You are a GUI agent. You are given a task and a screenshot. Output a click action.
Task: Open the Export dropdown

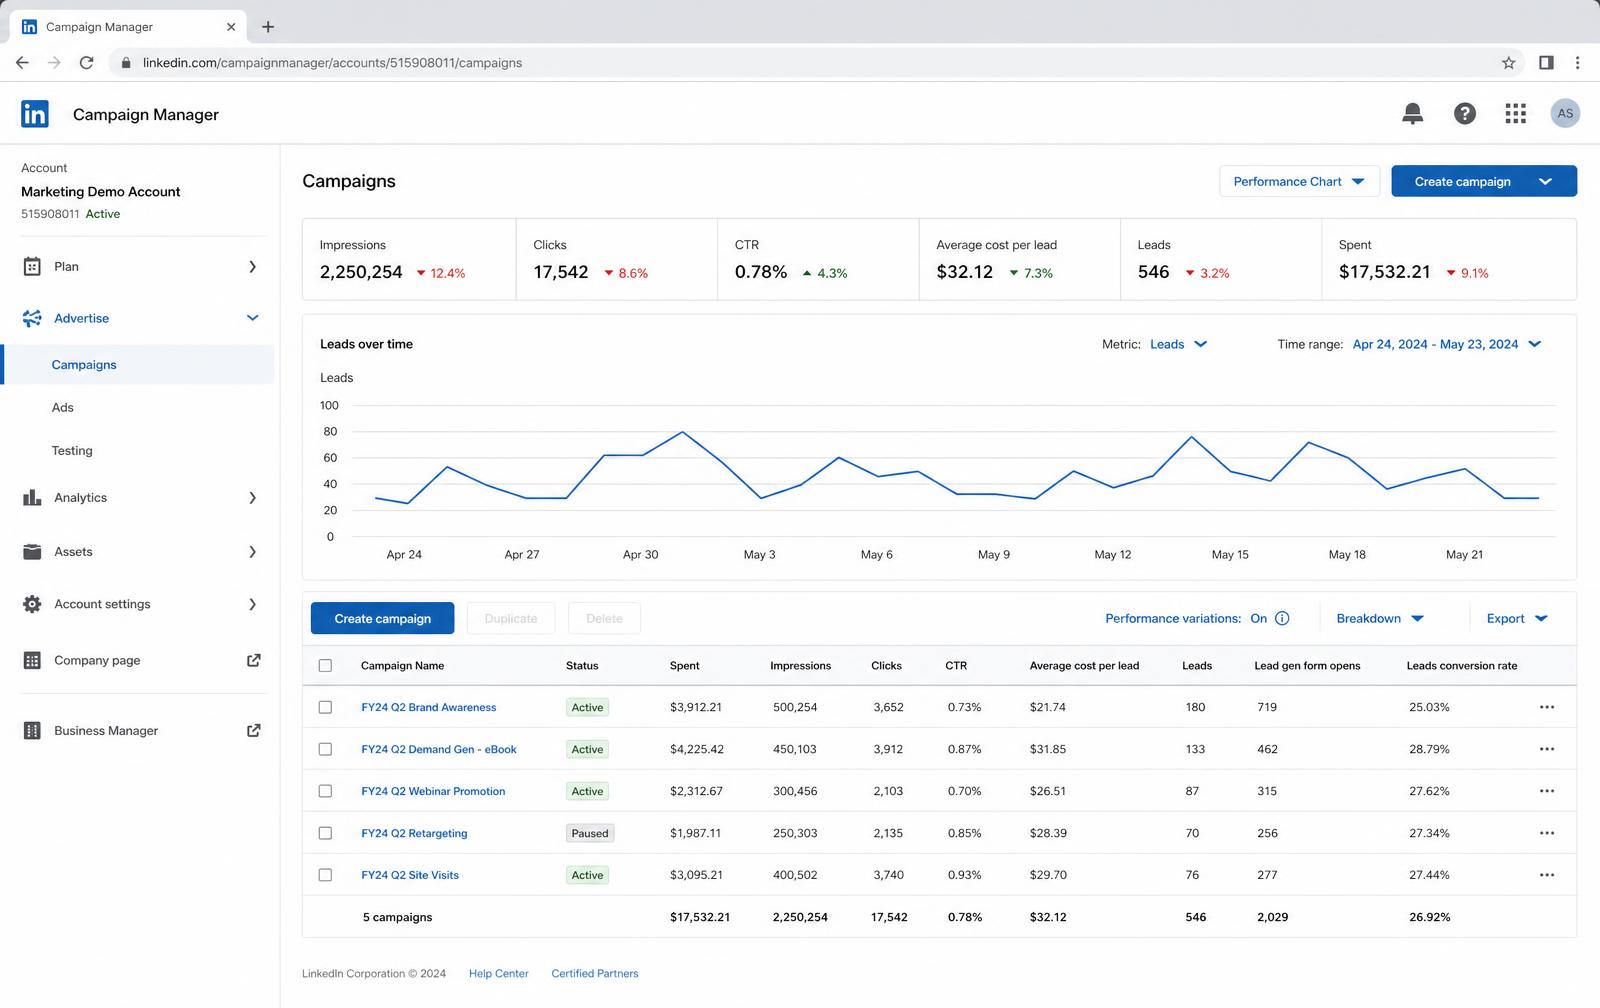1517,618
